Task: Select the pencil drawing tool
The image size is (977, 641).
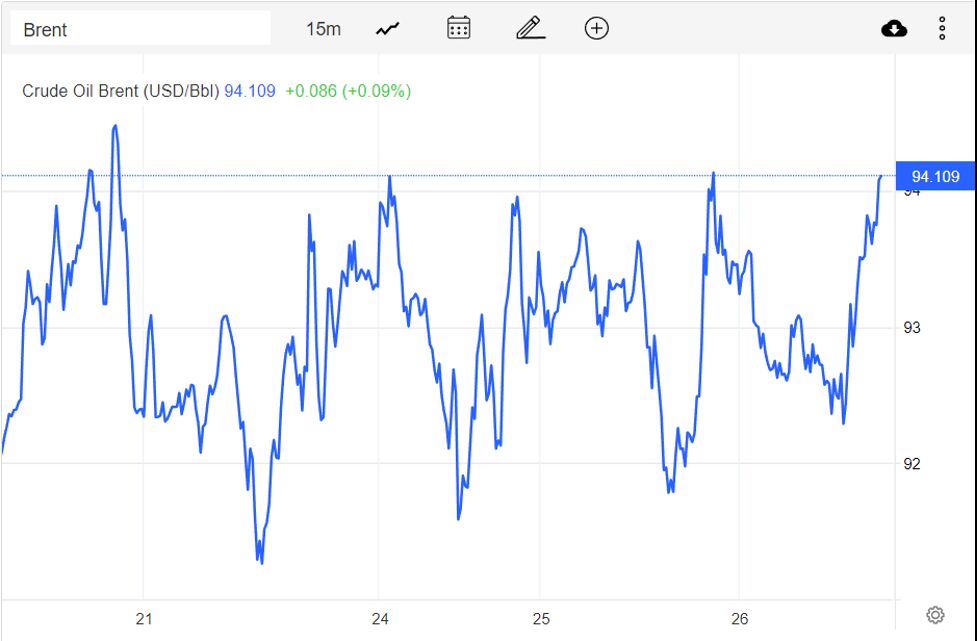Action: 530,28
